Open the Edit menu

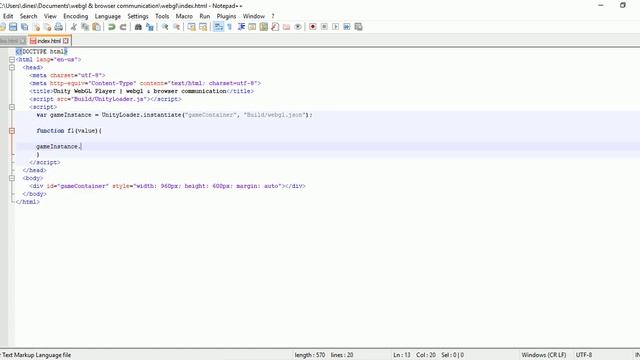point(8,16)
